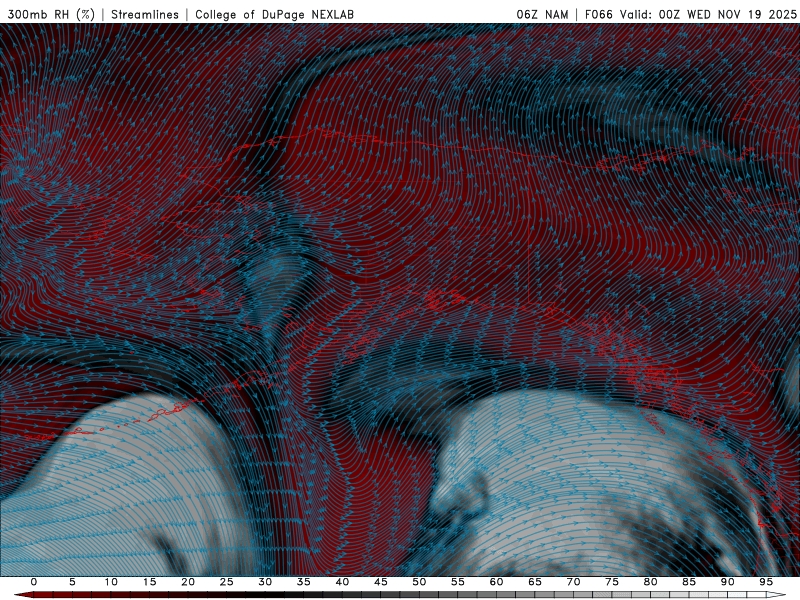800x600 pixels.
Task: Click the colorbar label '5'
Action: click(72, 582)
